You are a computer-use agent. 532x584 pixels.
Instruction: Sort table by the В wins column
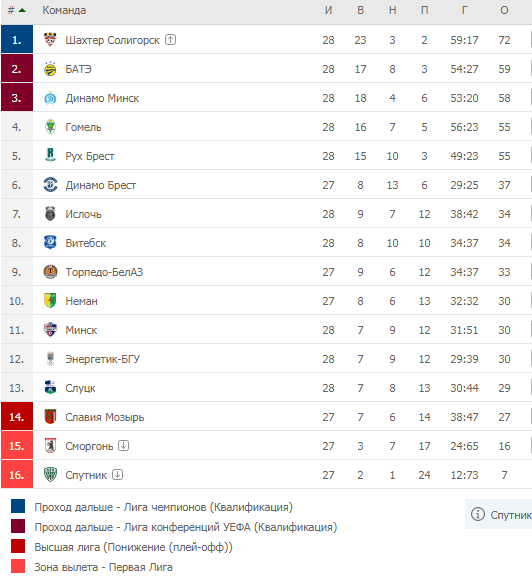coord(360,10)
